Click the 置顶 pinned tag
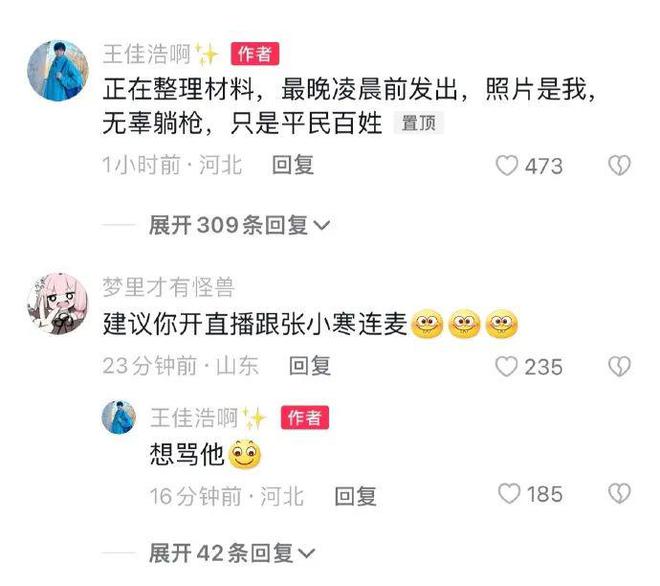Viewport: 660px width, 586px height. 418,123
